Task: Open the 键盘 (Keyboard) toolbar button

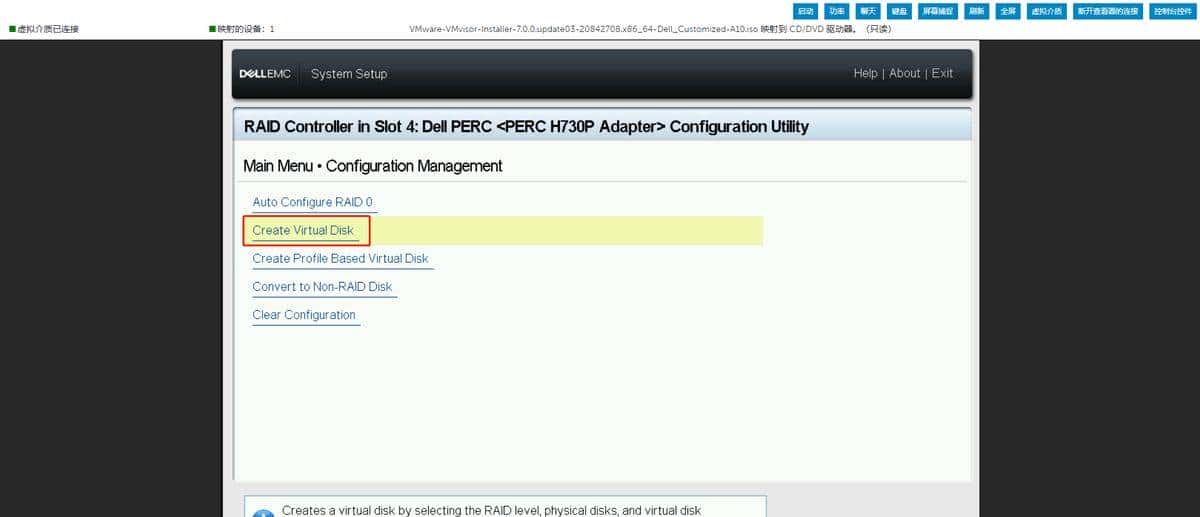Action: [899, 11]
